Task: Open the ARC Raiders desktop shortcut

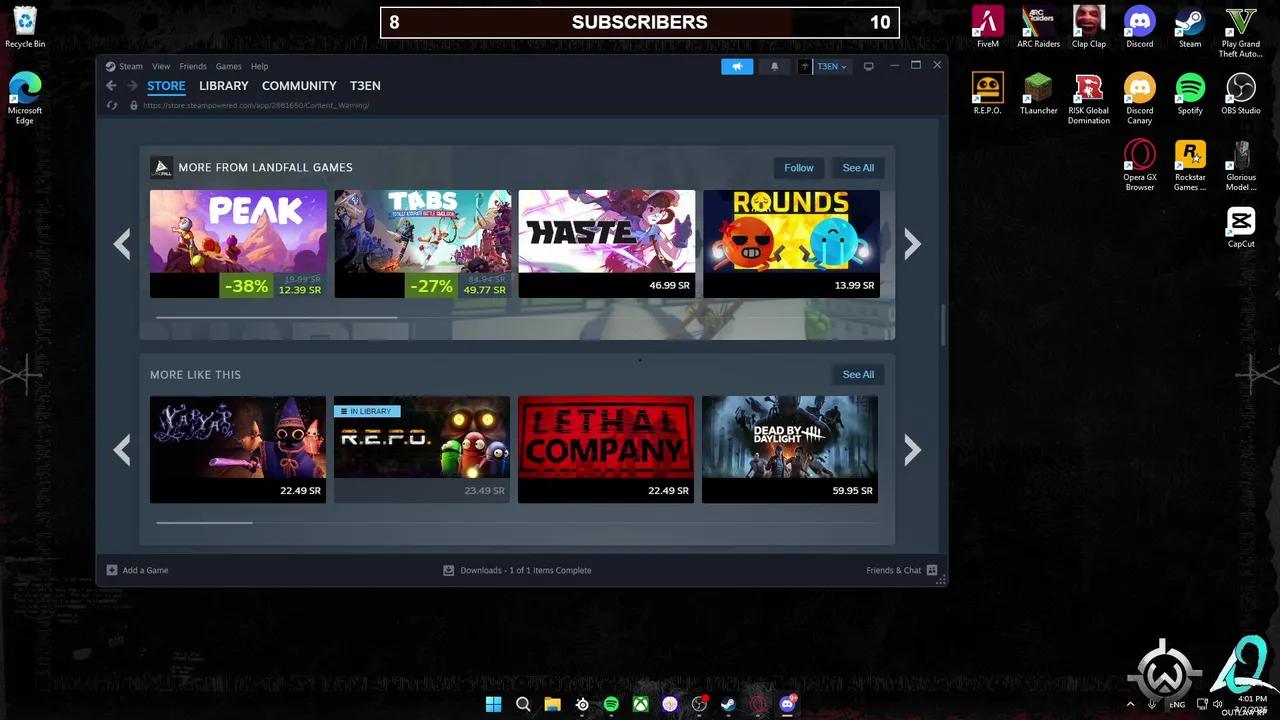Action: (1038, 28)
